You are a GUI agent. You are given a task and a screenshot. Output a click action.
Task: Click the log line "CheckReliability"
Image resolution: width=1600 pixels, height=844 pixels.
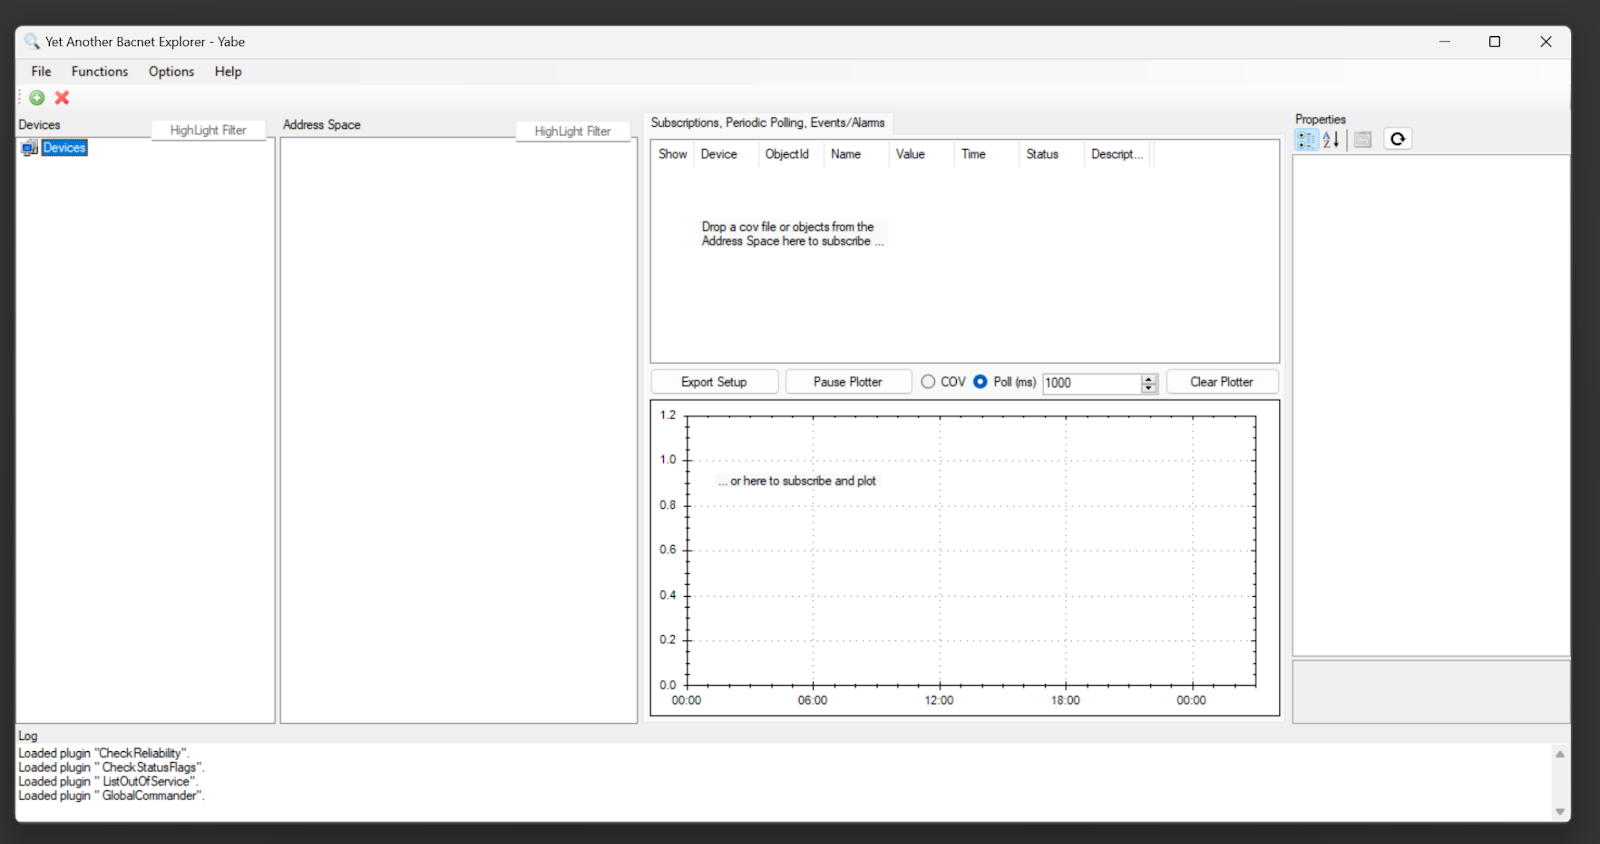click(104, 753)
